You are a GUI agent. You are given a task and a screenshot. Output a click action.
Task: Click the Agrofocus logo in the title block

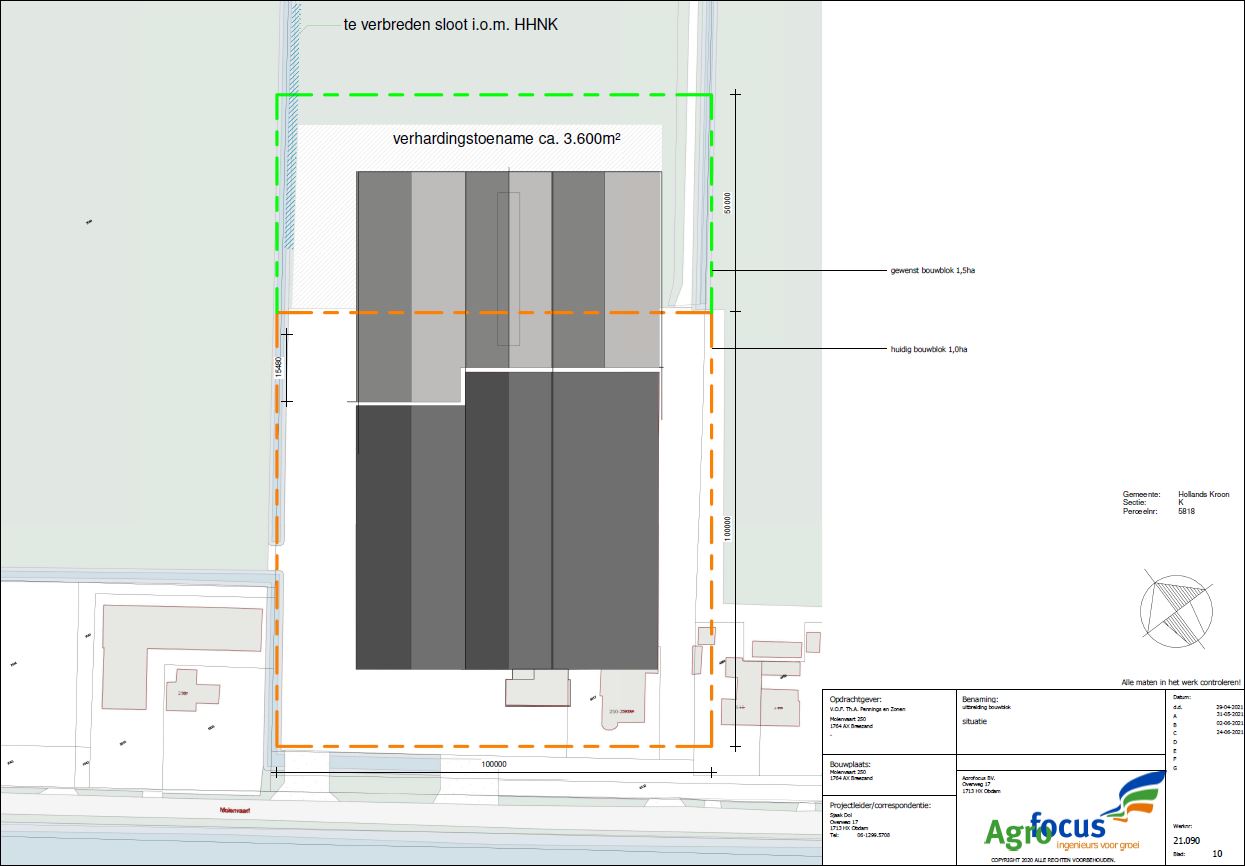1062,820
